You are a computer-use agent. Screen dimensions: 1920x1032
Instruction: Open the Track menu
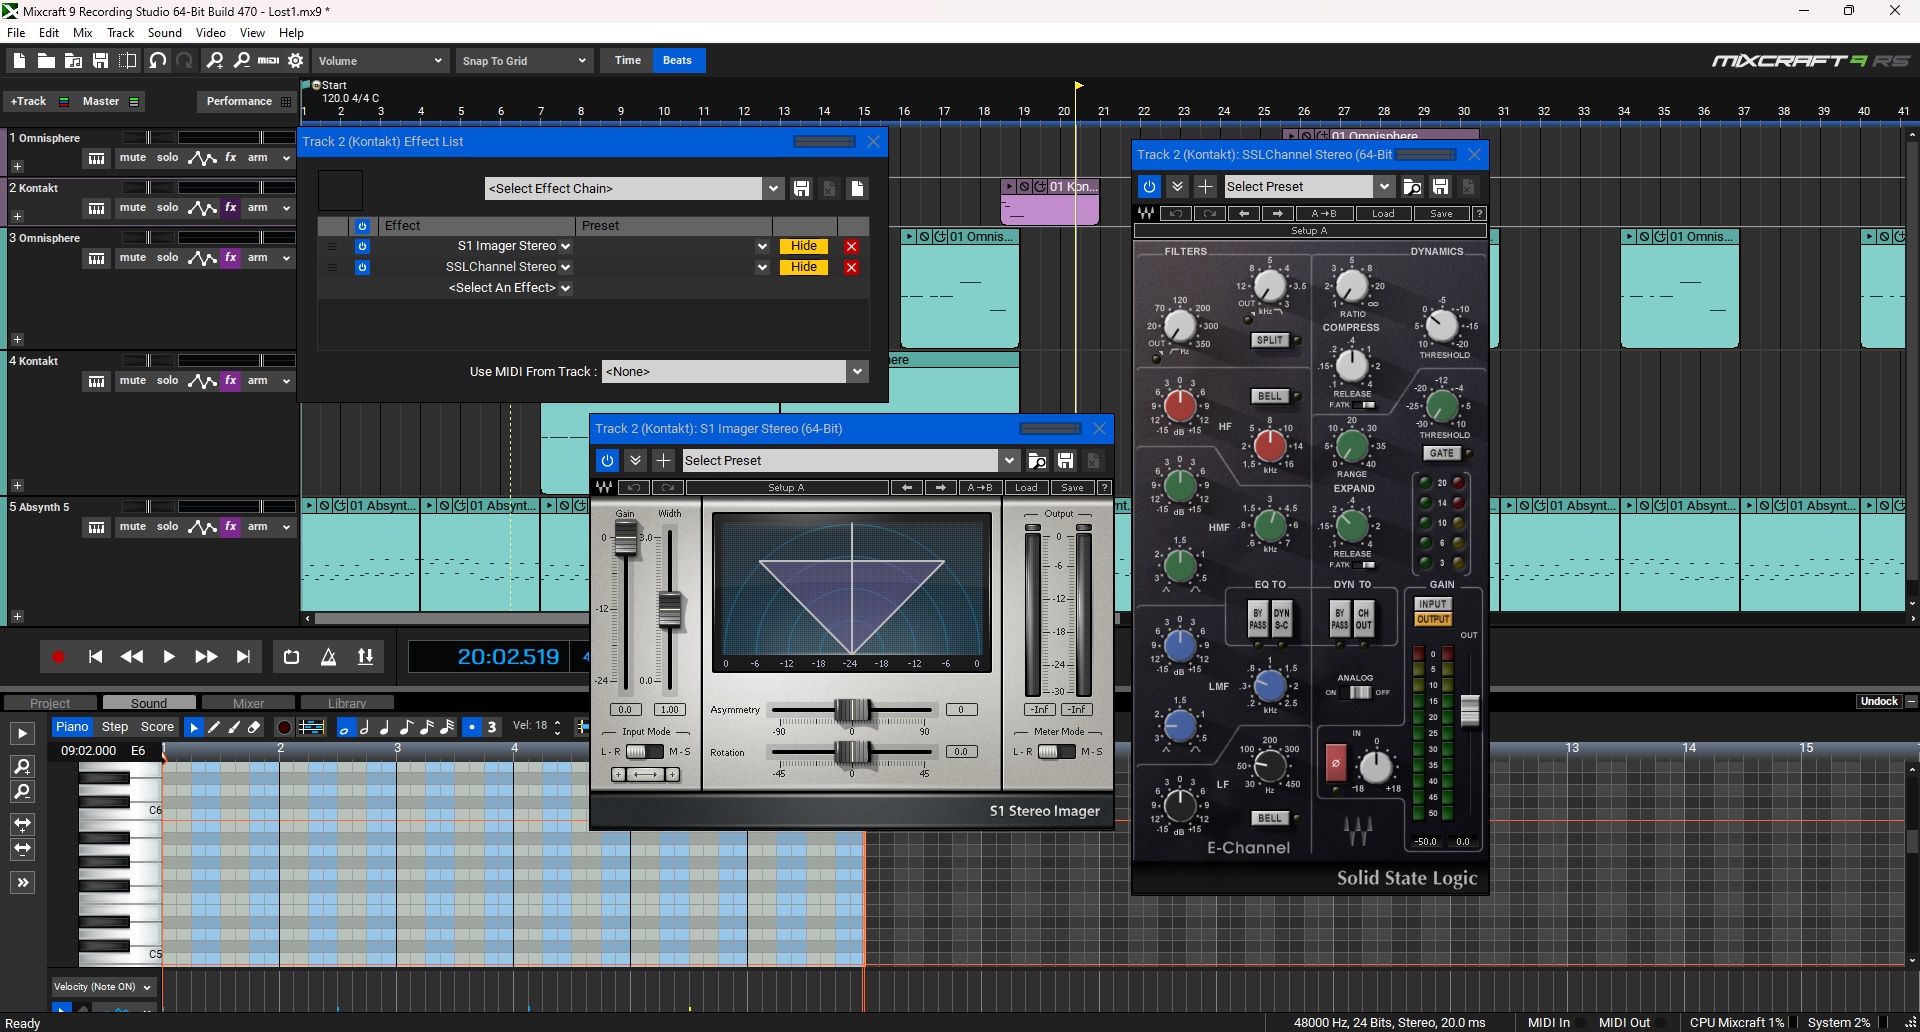coord(120,33)
